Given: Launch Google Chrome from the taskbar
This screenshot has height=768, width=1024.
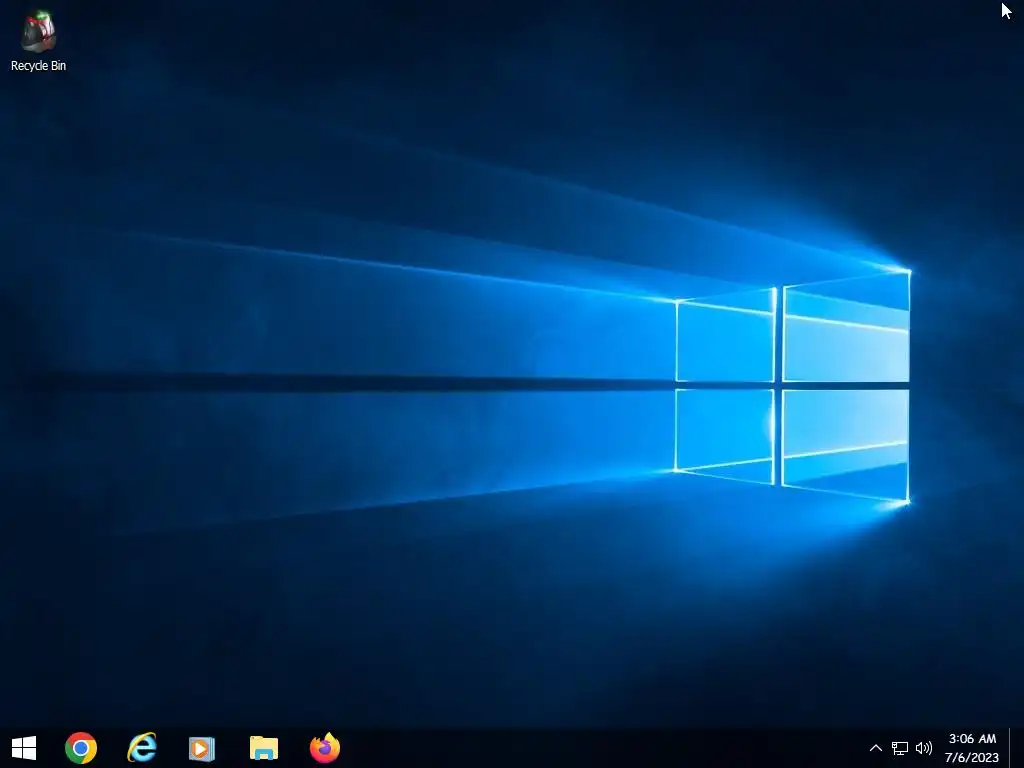Looking at the screenshot, I should [81, 748].
